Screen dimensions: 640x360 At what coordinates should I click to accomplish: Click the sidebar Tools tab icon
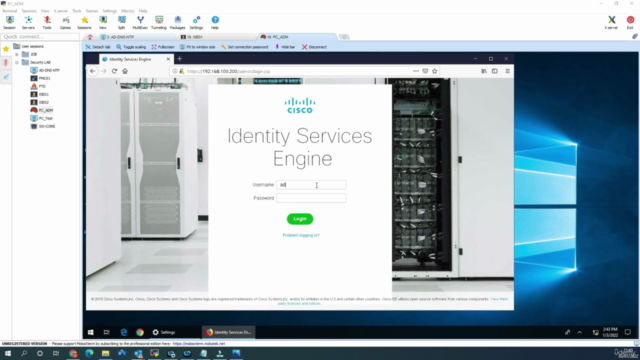pos(6,62)
